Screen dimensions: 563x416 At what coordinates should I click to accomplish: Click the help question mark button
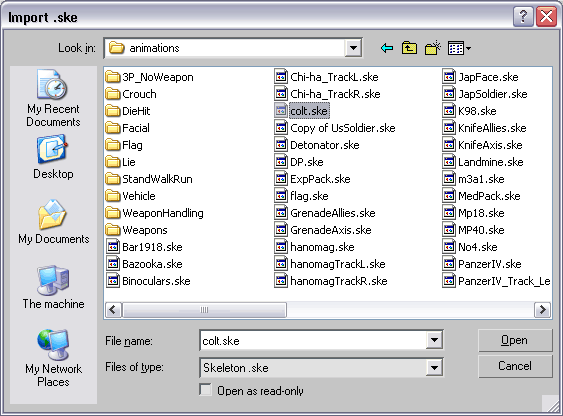523,17
